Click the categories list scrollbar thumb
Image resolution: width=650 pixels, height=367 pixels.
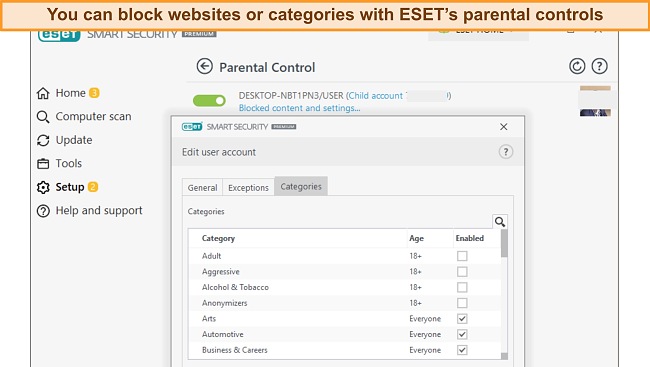click(504, 244)
